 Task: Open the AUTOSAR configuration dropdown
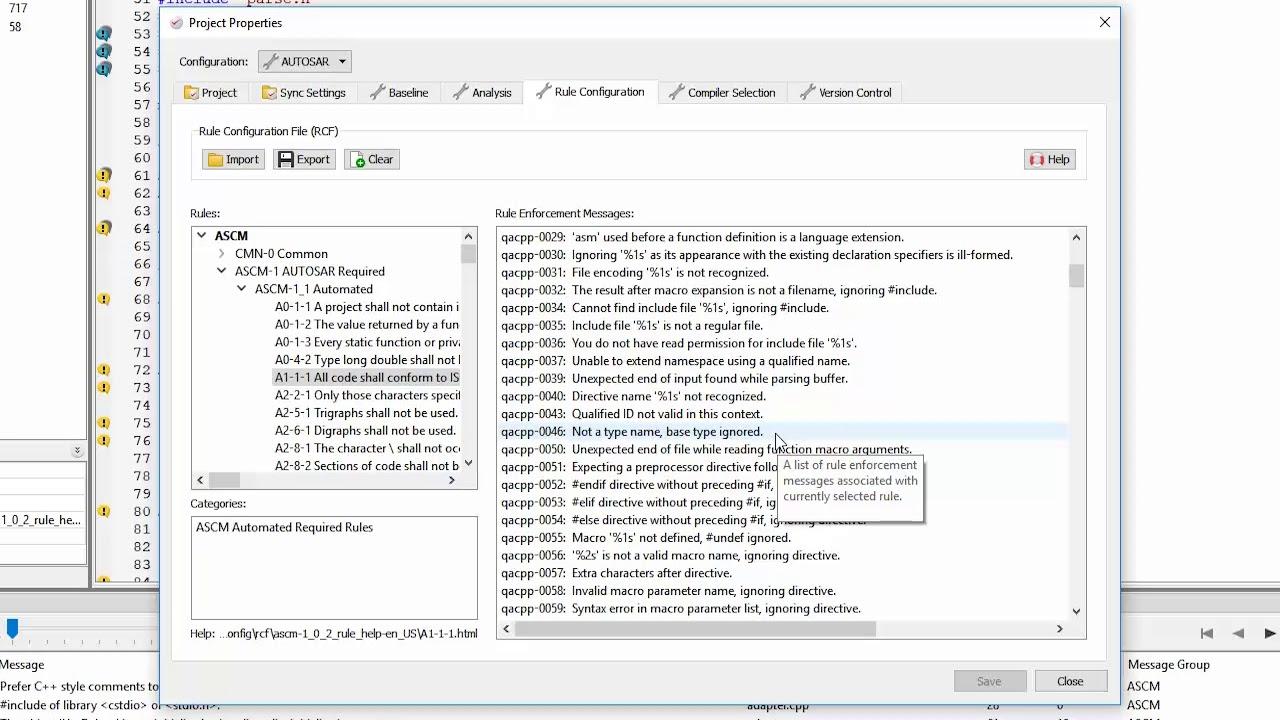pyautogui.click(x=305, y=62)
